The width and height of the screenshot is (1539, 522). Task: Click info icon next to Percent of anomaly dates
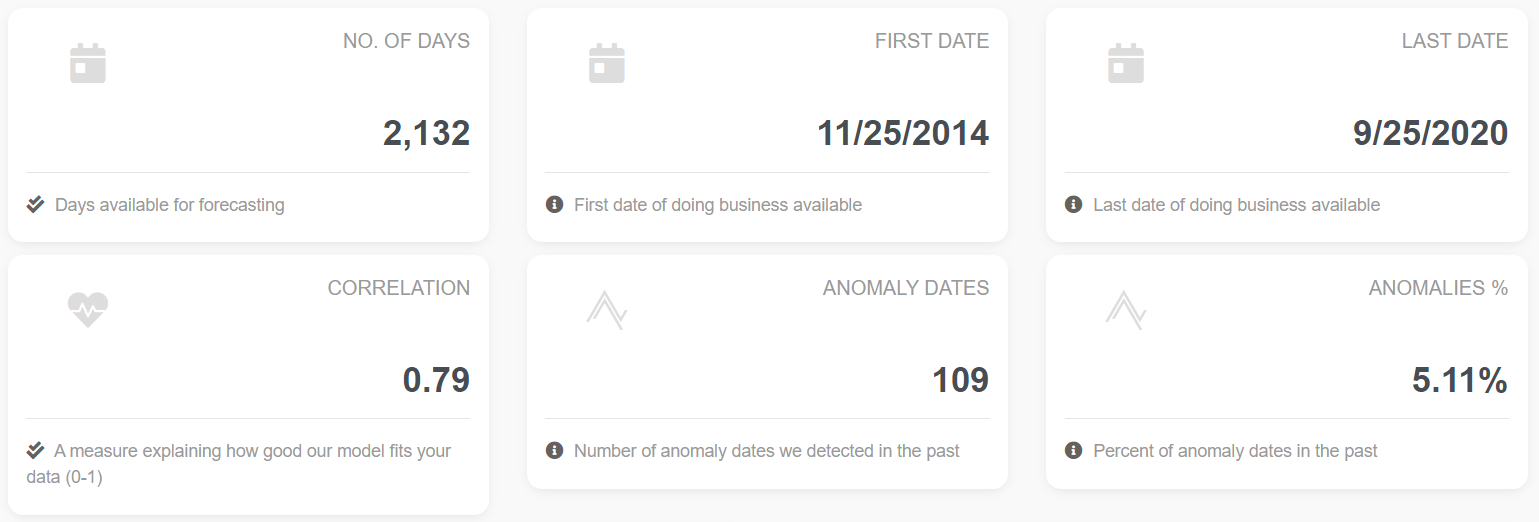pos(1074,450)
